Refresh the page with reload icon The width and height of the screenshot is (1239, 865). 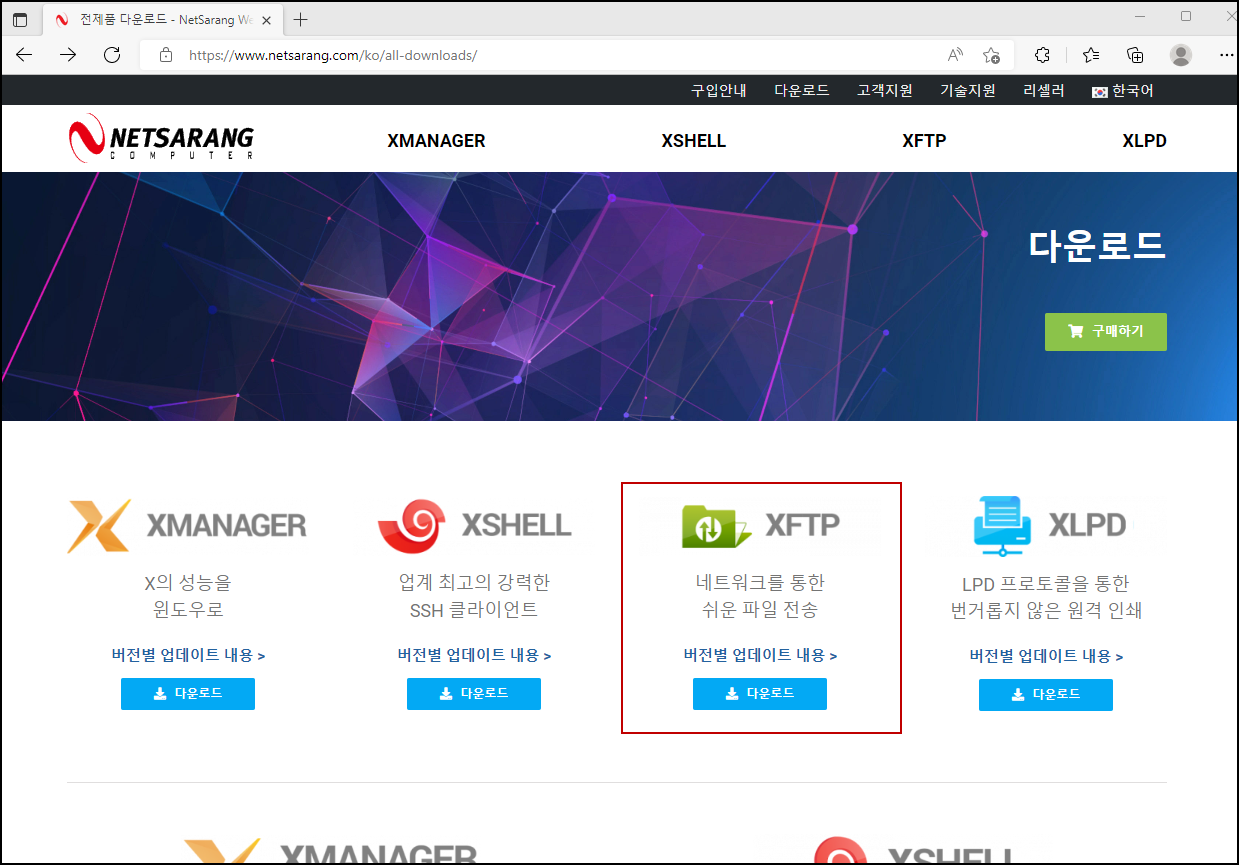click(112, 55)
